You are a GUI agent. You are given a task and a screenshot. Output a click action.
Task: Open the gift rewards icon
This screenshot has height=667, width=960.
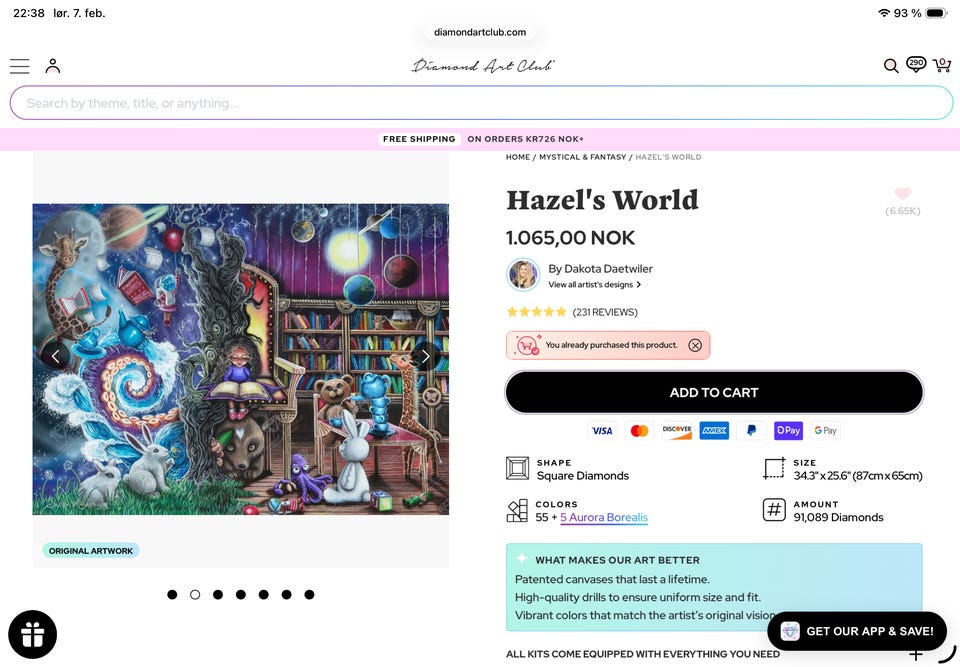(32, 635)
